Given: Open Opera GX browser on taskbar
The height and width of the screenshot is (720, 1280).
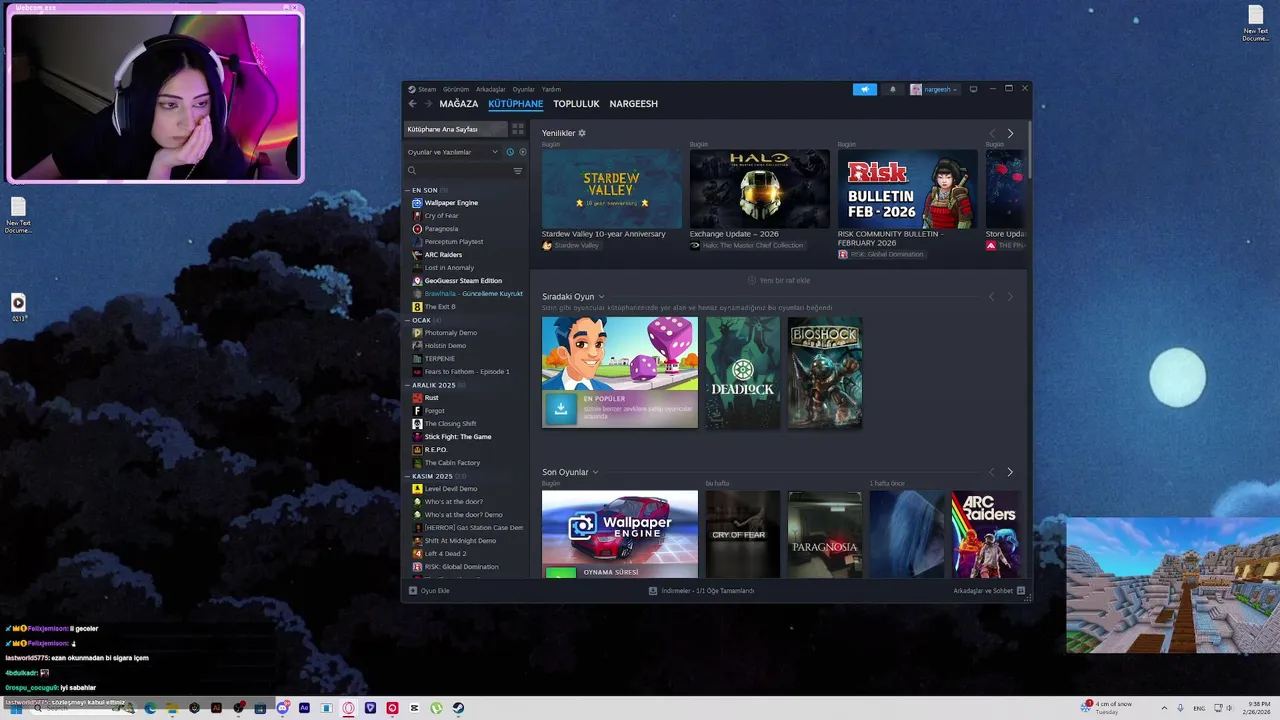Looking at the screenshot, I should coord(348,708).
